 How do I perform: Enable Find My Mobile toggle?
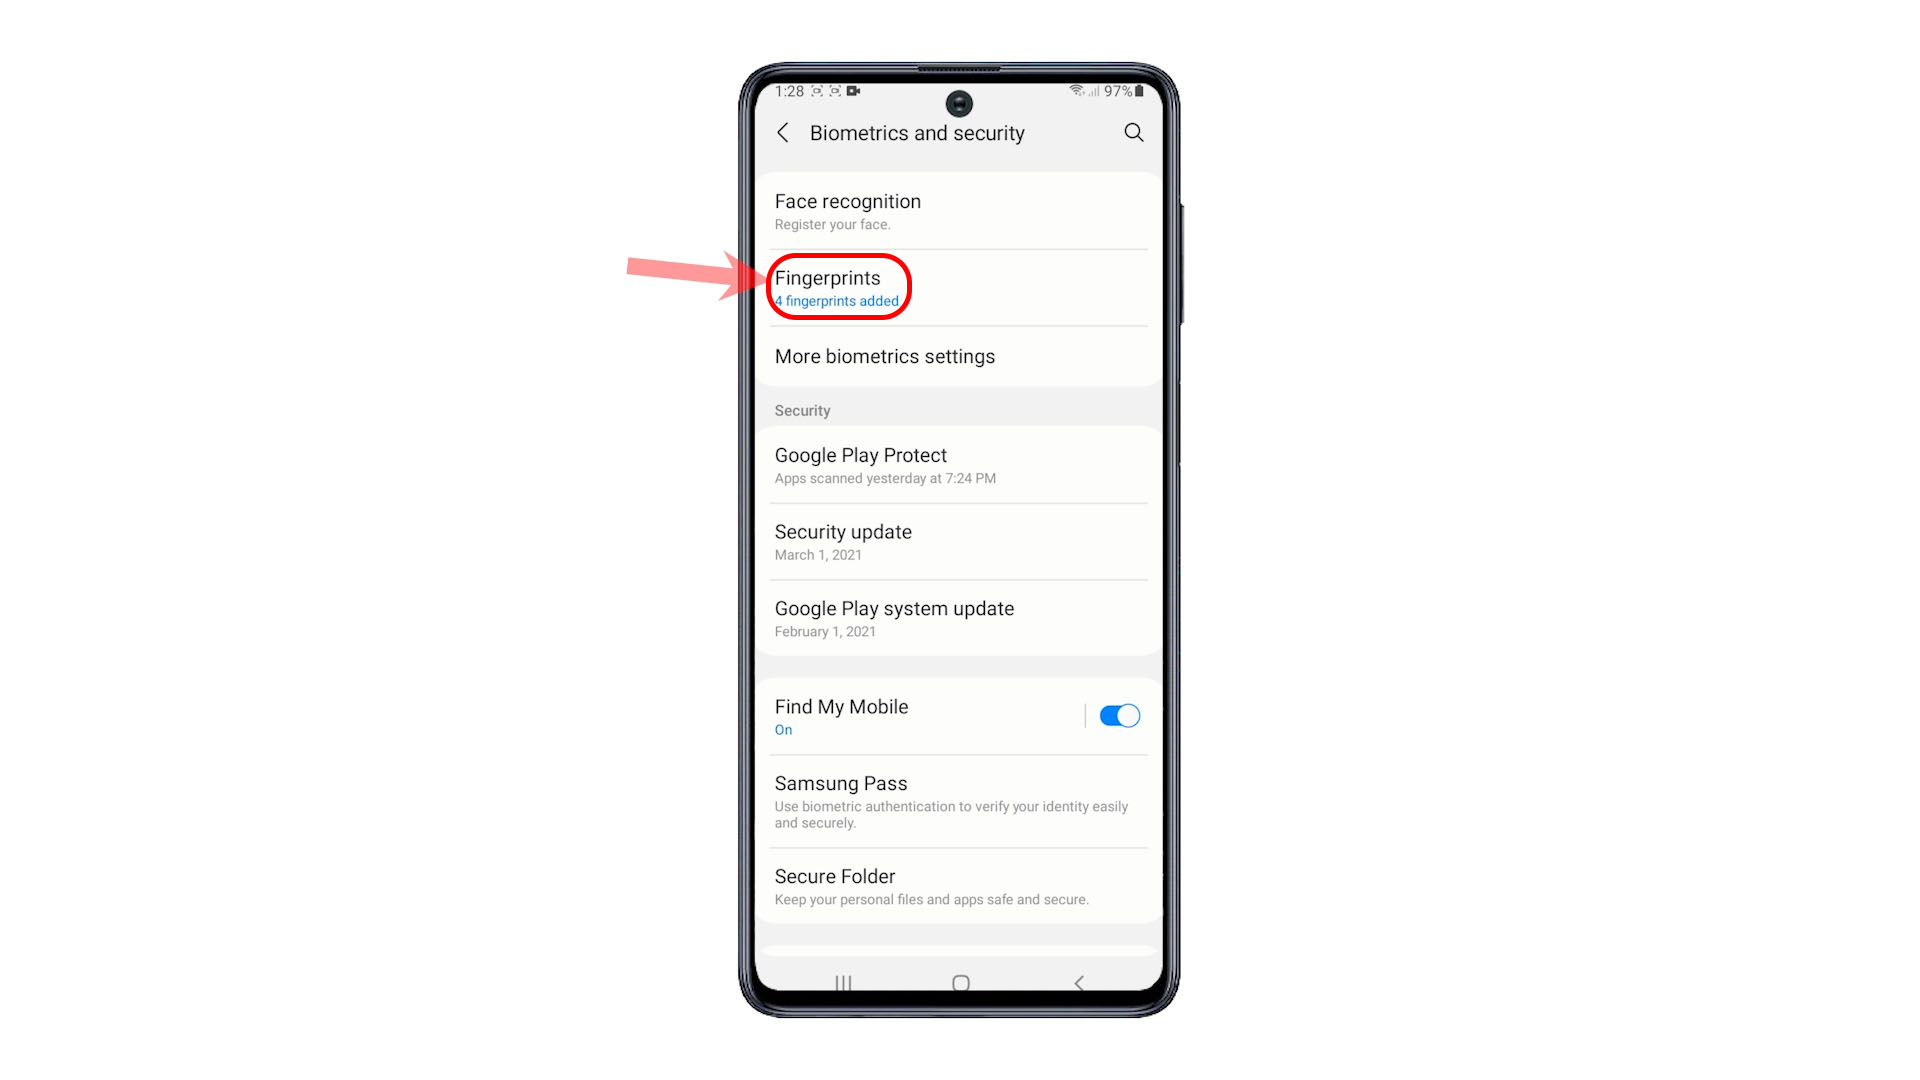click(1120, 715)
